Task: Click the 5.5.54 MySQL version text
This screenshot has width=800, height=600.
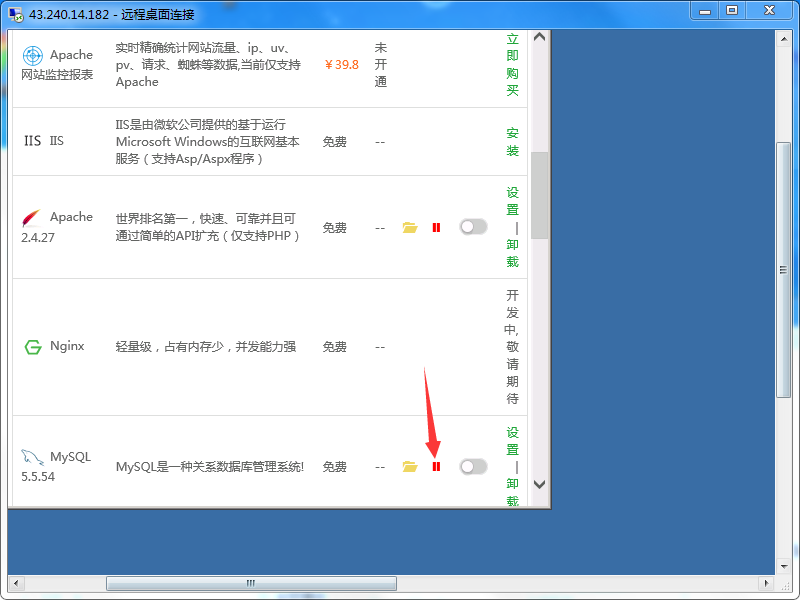Action: pos(38,477)
